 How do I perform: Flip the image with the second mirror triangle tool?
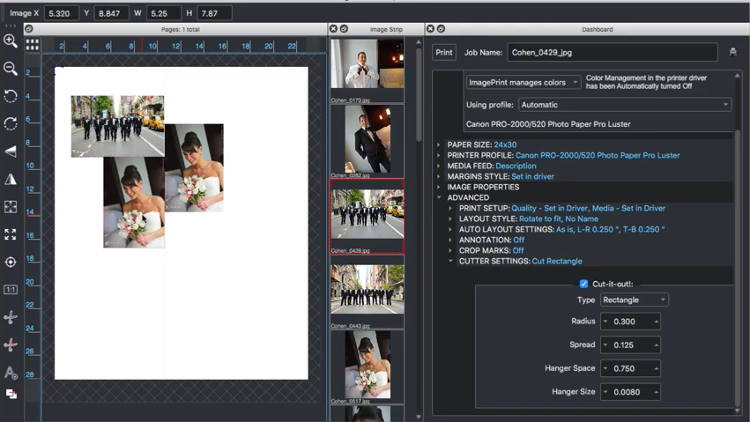11,179
